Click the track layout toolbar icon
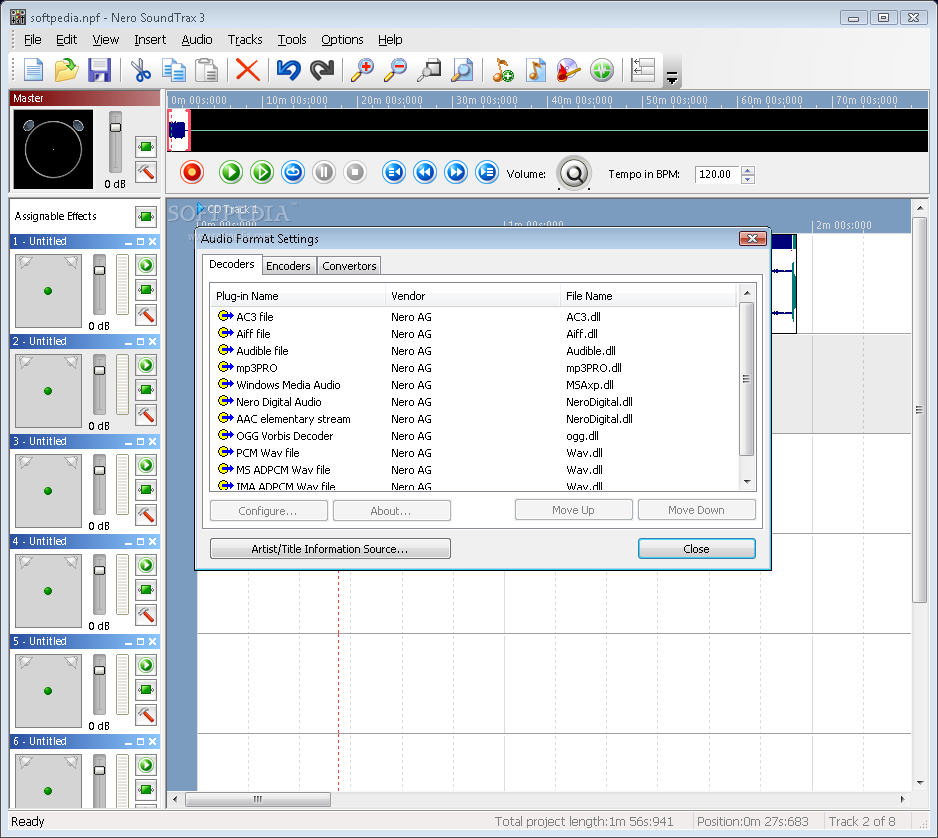 [643, 70]
